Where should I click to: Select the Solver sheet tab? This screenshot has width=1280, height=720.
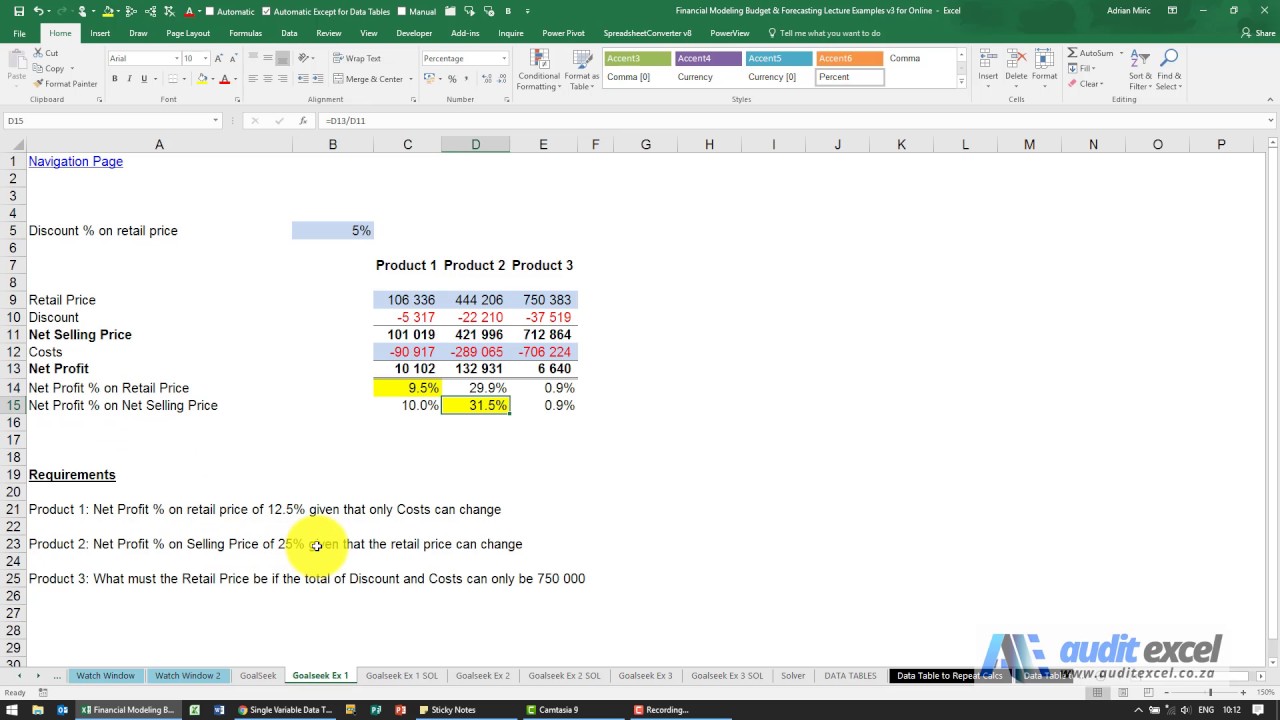(x=793, y=676)
